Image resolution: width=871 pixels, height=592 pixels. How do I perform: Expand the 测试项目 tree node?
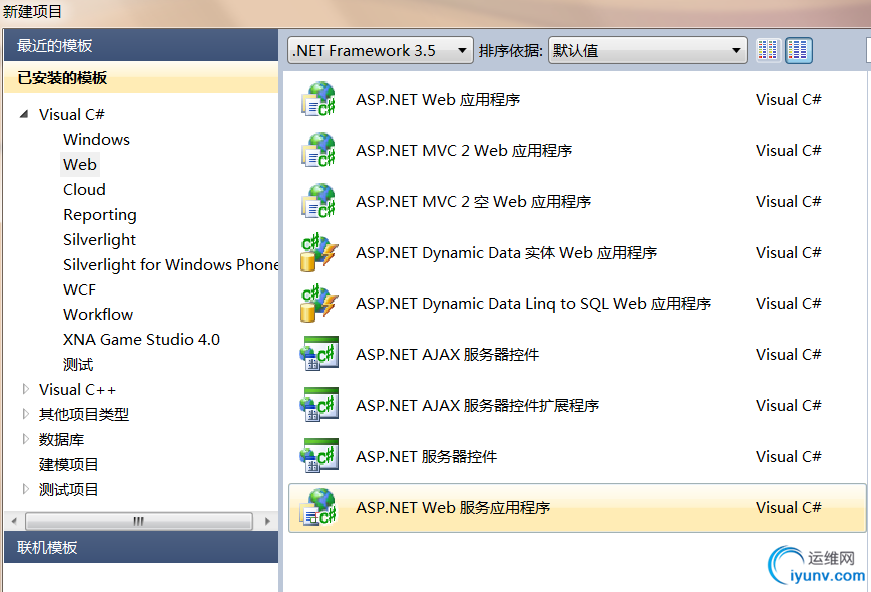tap(25, 489)
